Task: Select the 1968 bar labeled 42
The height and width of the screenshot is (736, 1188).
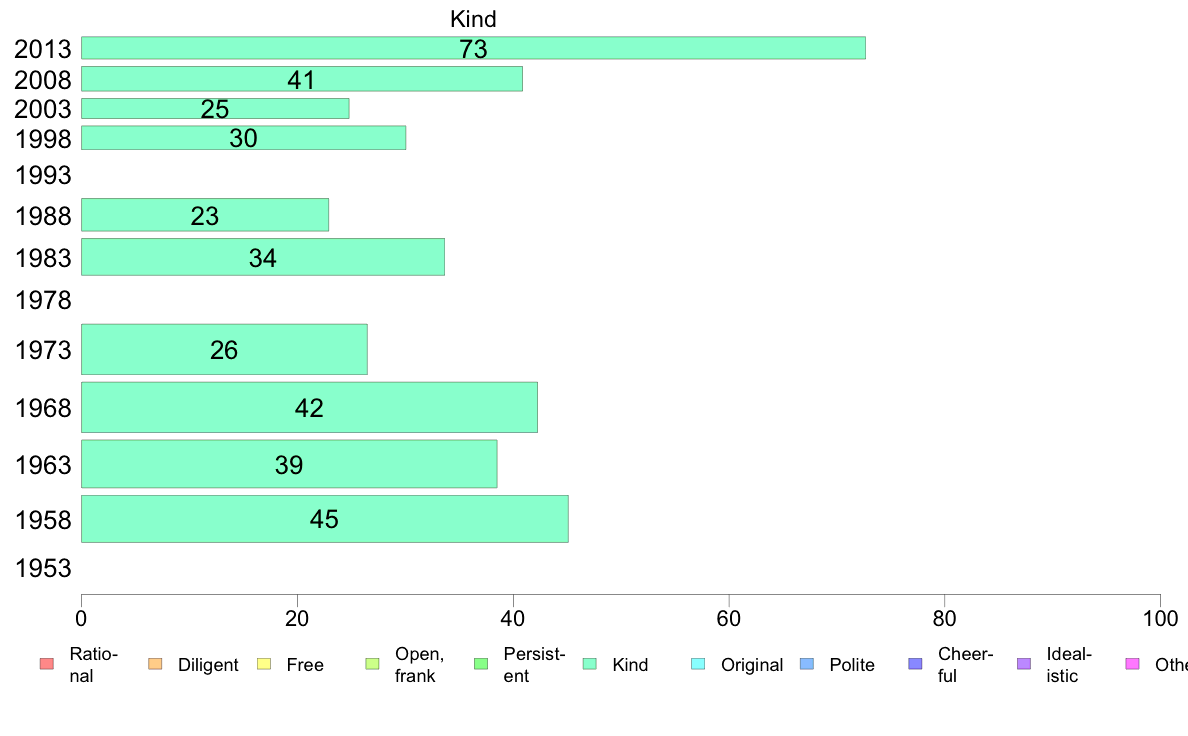Action: pyautogui.click(x=309, y=408)
